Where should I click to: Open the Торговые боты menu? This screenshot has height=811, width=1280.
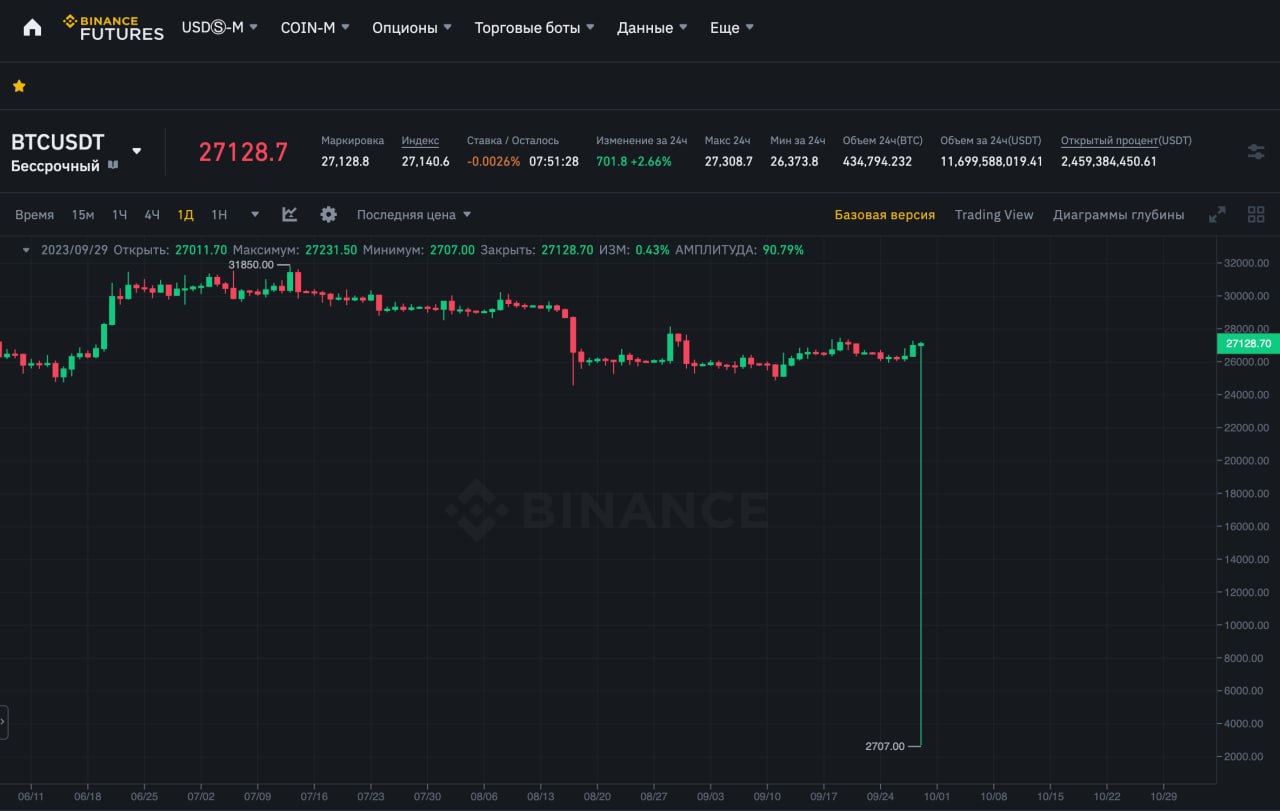534,28
